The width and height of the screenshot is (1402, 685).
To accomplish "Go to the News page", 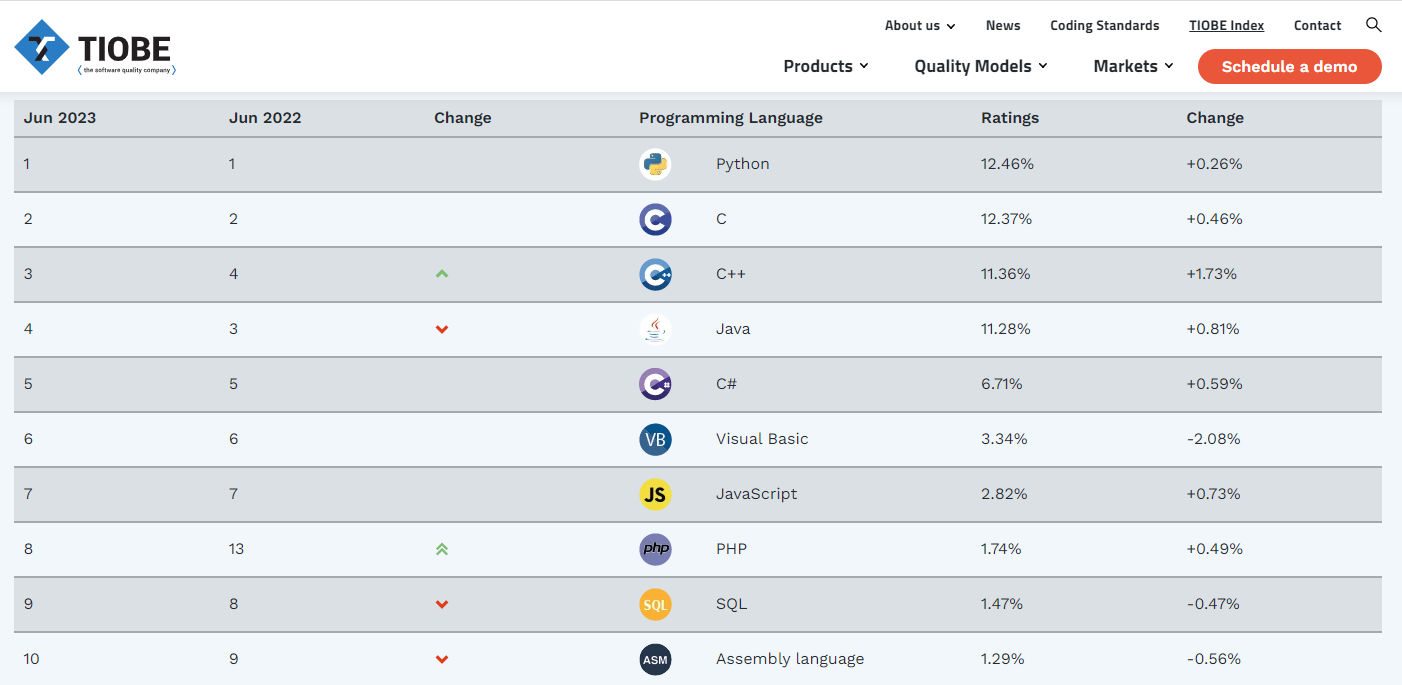I will click(x=1003, y=26).
